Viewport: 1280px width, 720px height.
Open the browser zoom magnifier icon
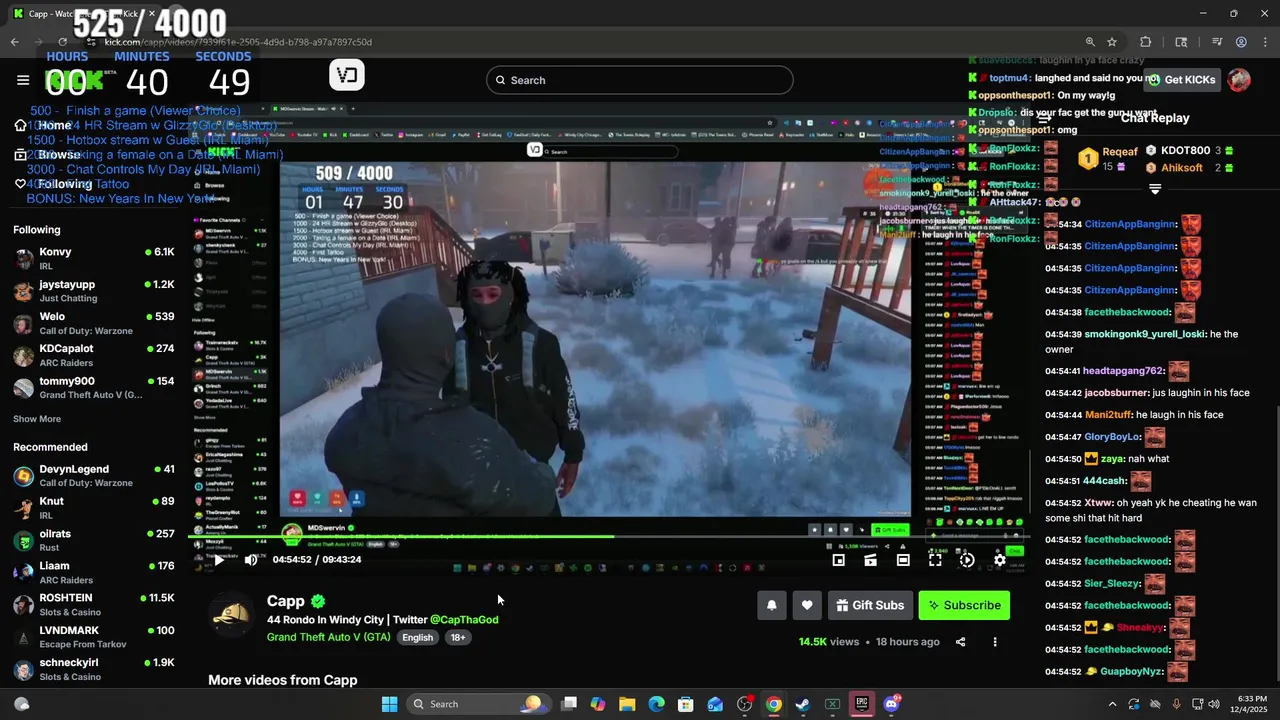(x=1090, y=42)
